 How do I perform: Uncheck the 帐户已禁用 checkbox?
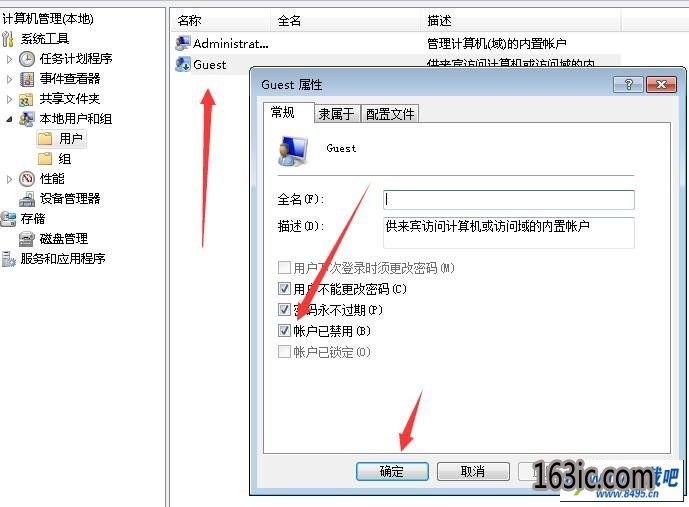click(284, 330)
